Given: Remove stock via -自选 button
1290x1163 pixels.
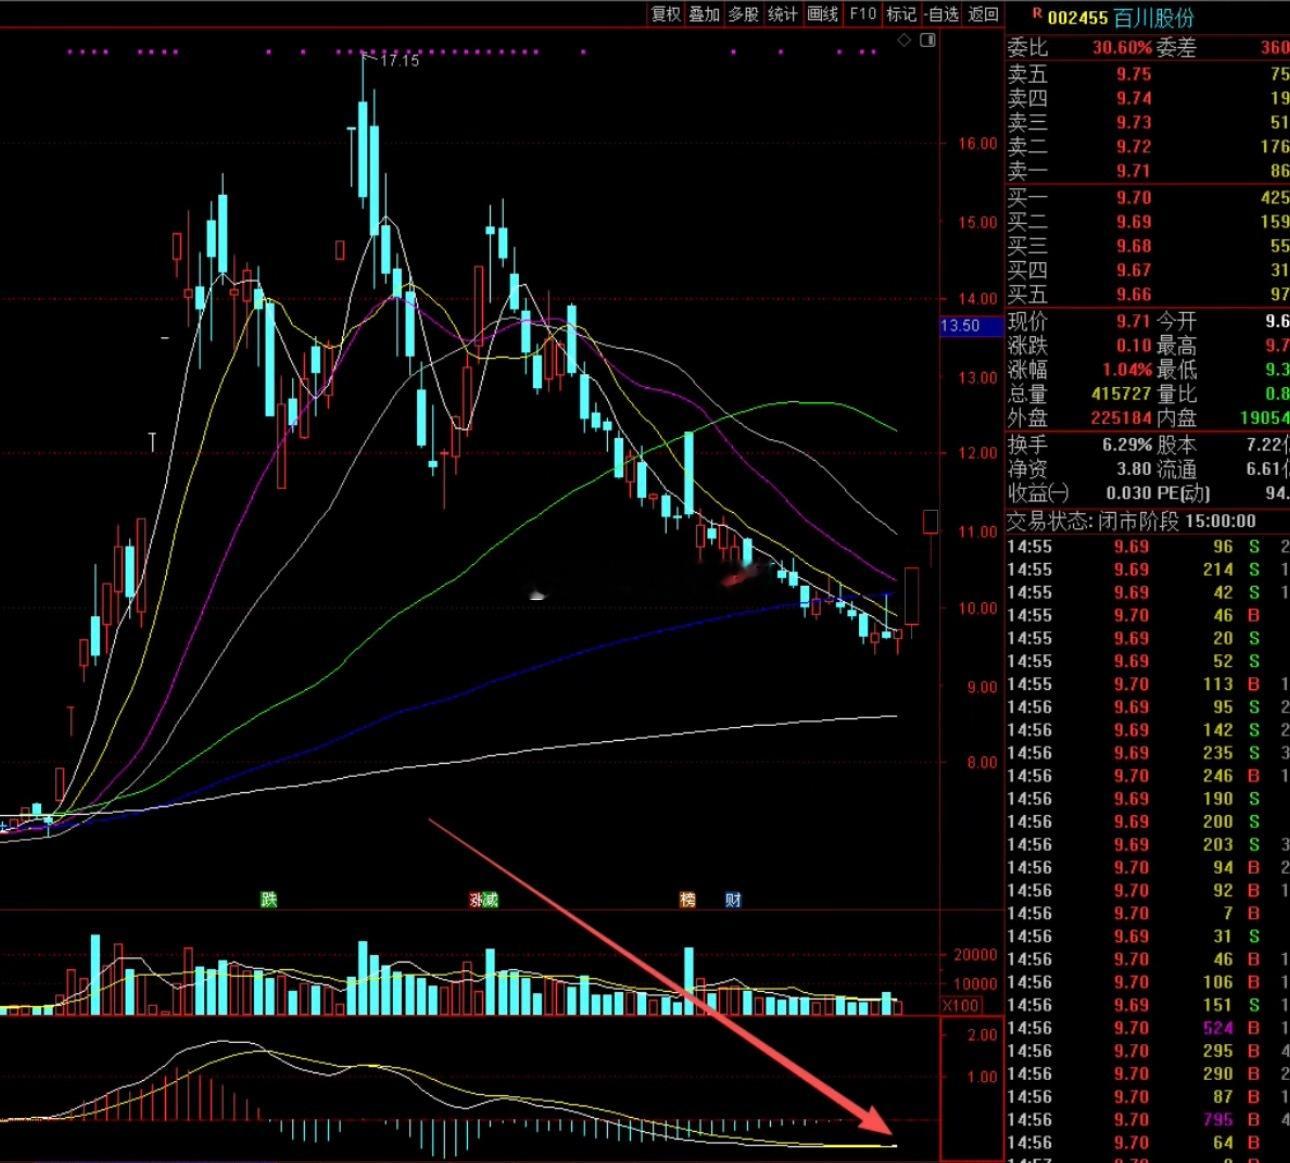Looking at the screenshot, I should 942,14.
